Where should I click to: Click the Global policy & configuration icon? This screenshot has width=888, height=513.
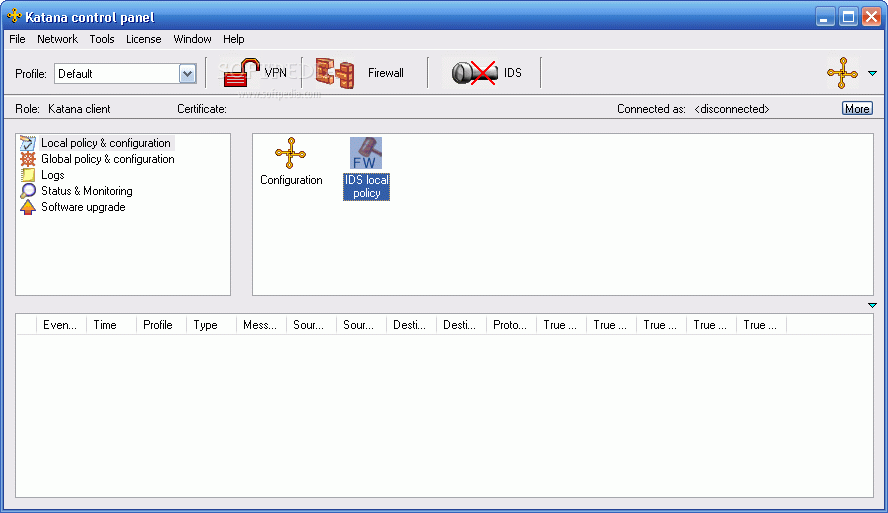(x=28, y=159)
